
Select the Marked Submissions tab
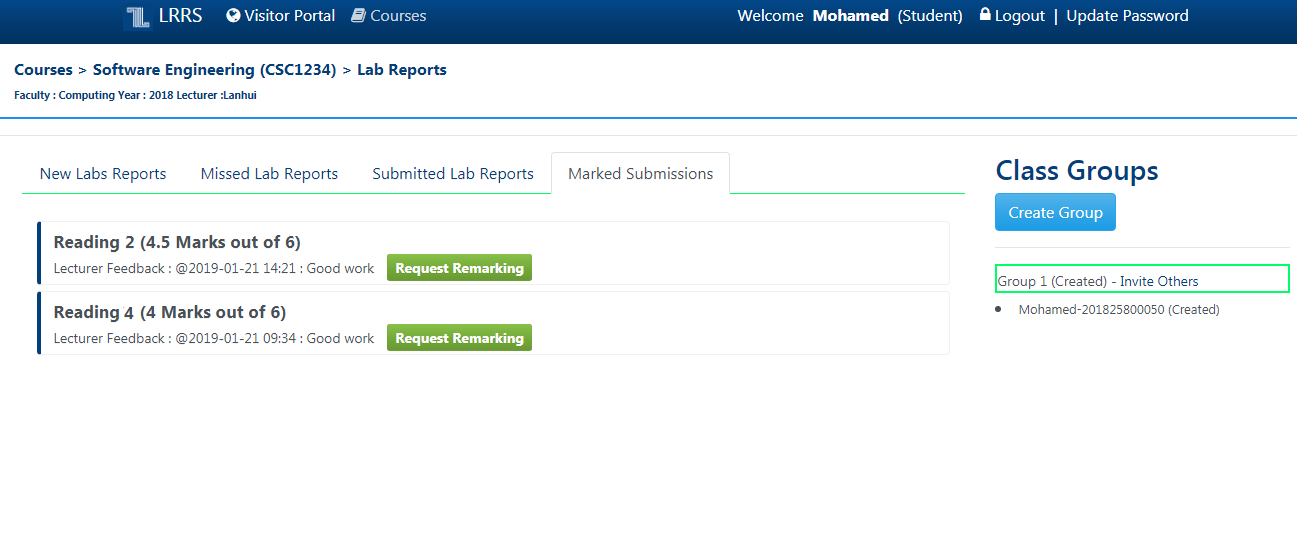pos(640,174)
